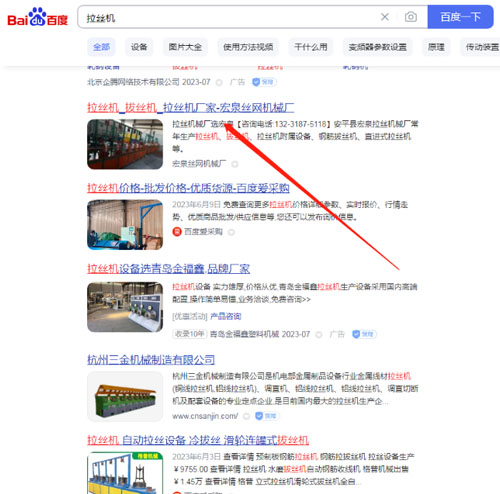This screenshot has height=494, width=500.
Task: Click the 产品咨询 link
Action: (x=226, y=316)
